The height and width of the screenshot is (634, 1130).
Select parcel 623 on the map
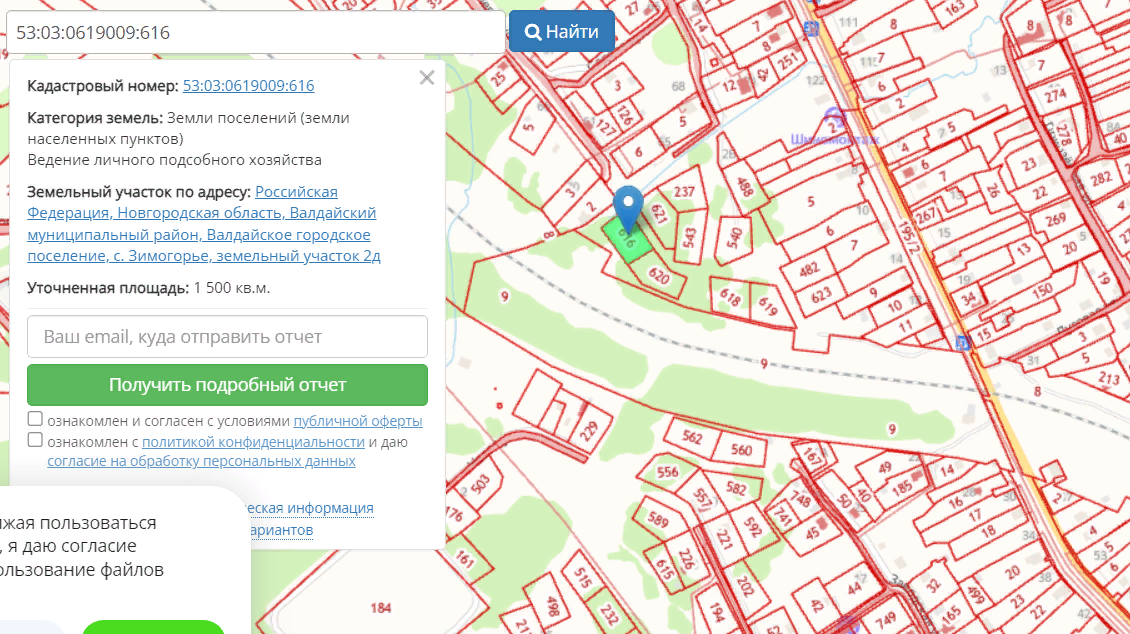click(822, 294)
